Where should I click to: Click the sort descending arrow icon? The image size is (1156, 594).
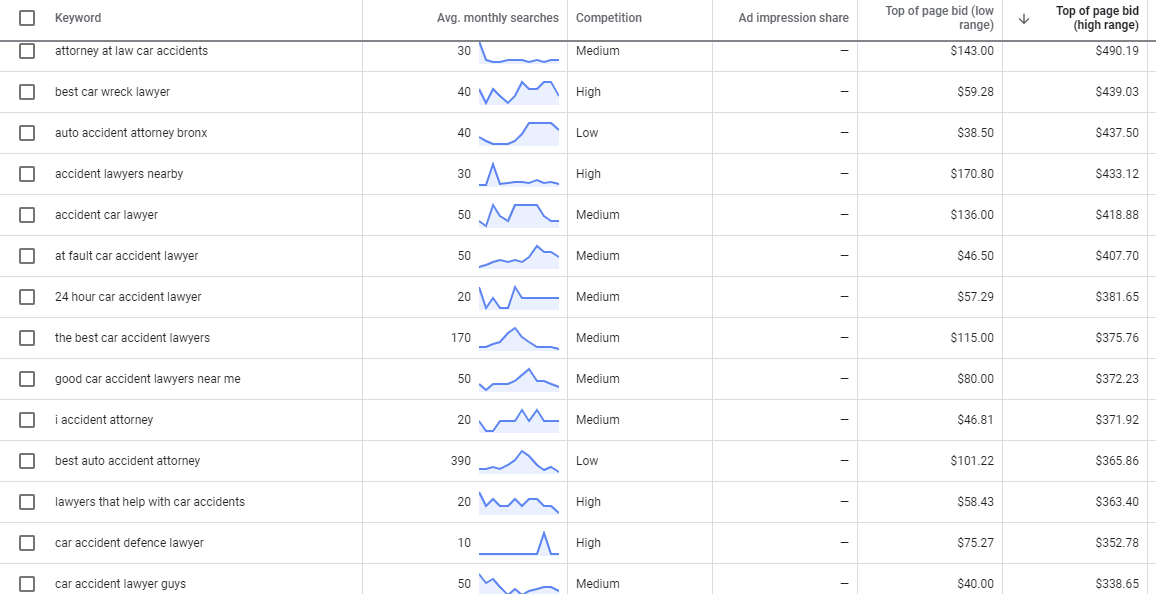1023,18
